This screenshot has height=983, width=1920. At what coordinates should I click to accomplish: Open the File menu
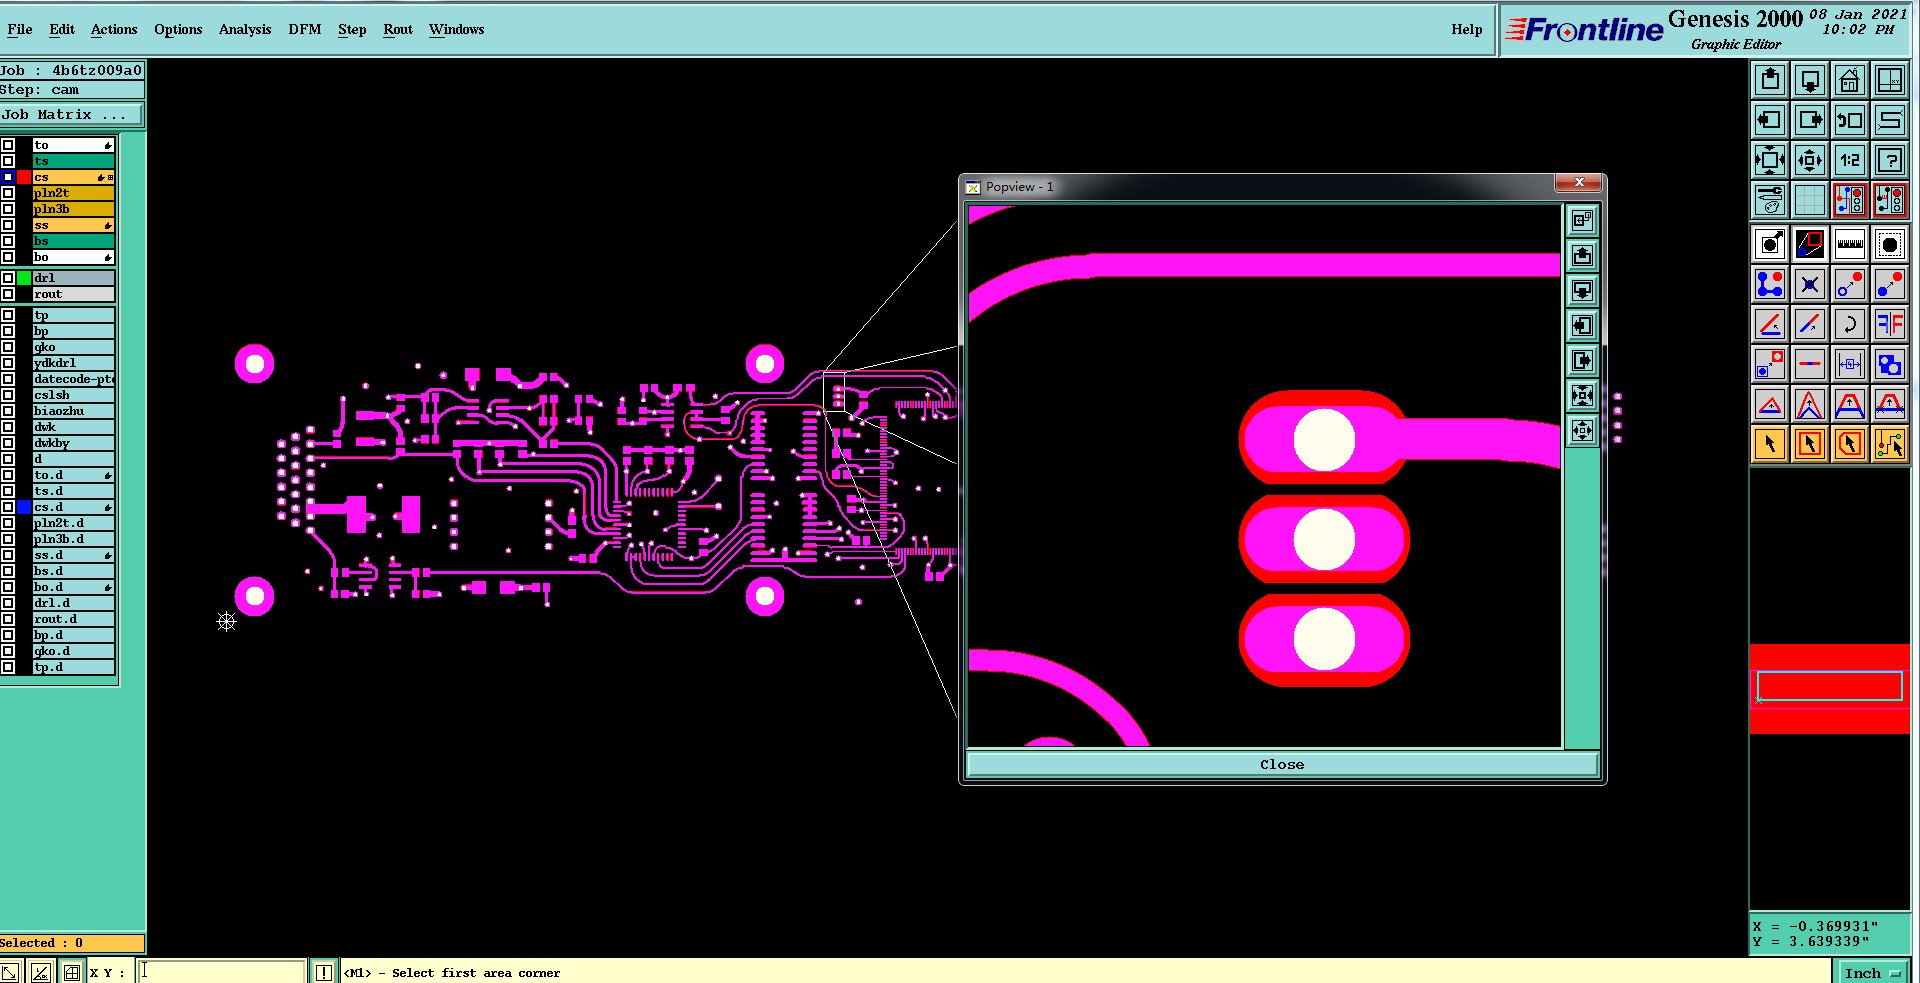[x=19, y=29]
